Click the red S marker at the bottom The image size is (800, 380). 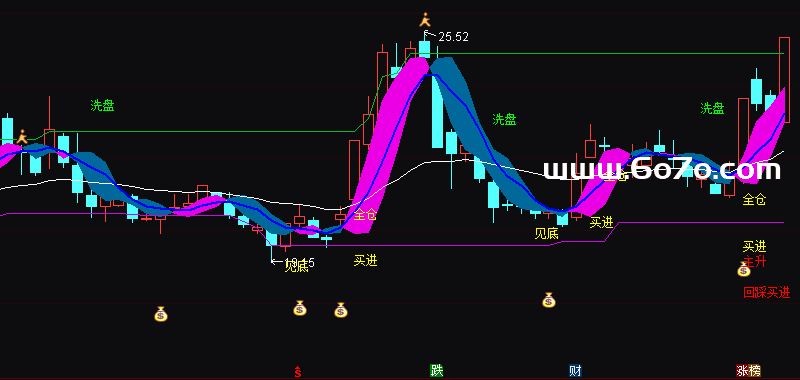pos(298,372)
